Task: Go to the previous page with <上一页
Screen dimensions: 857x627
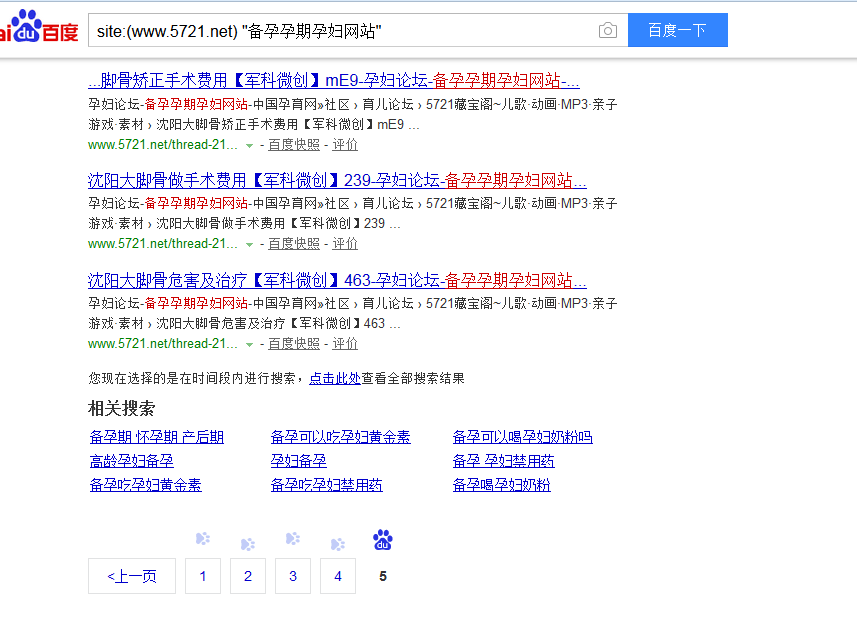Action: 131,576
